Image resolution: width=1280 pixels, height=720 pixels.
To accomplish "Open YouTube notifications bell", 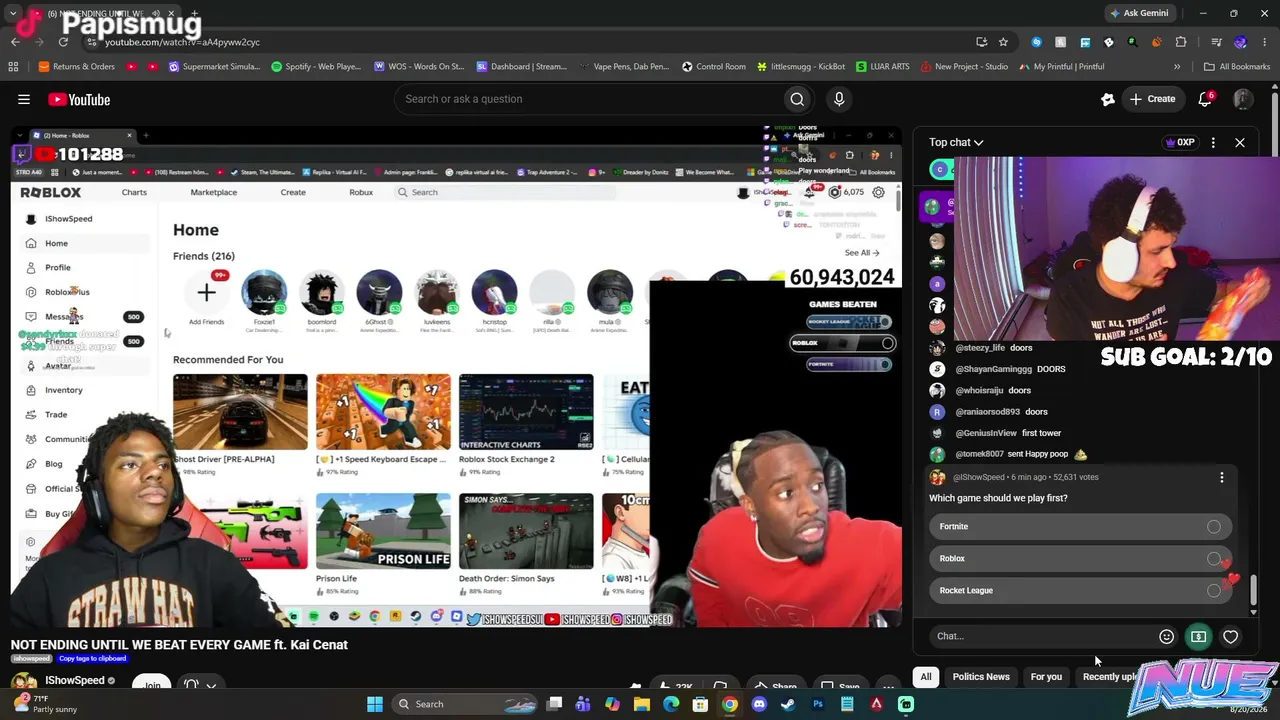I will click(1205, 99).
